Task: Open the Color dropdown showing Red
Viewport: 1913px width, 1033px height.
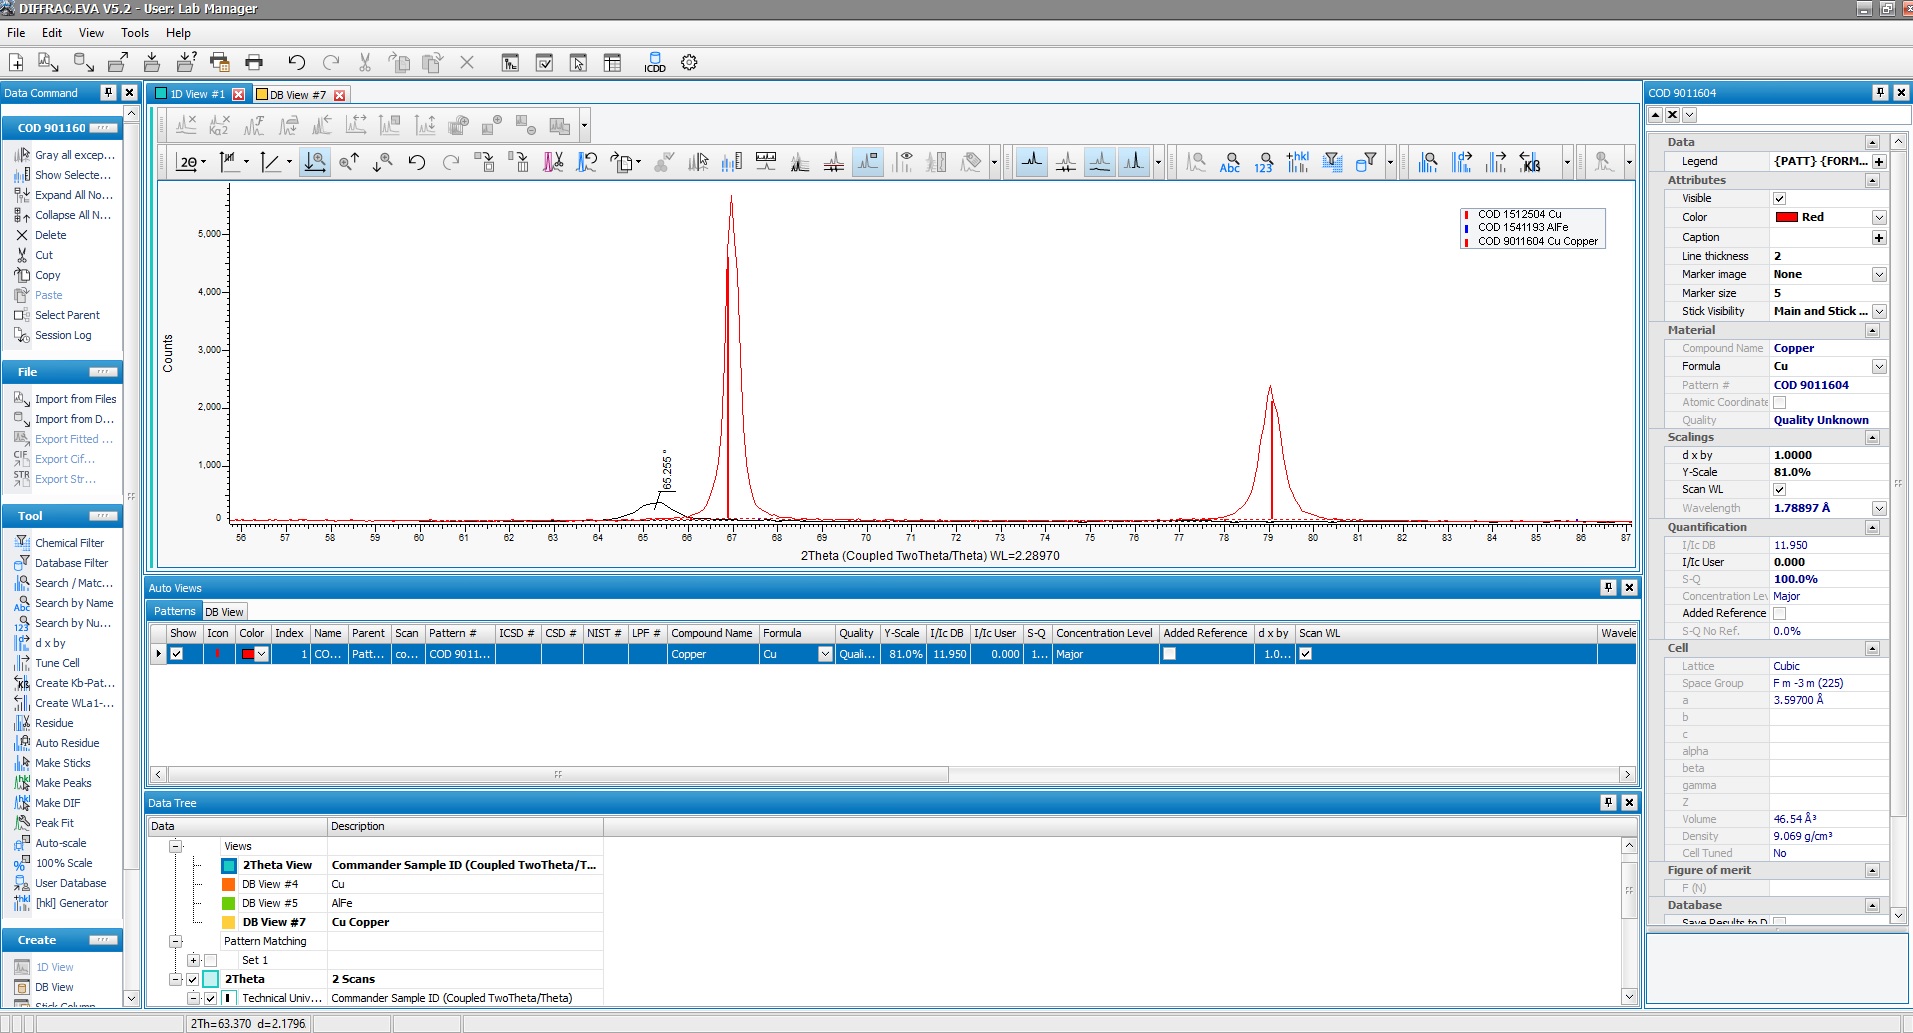Action: tap(1879, 217)
